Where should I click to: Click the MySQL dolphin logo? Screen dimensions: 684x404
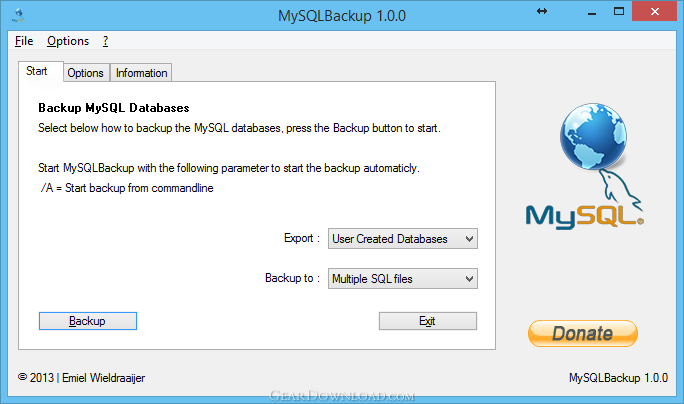tap(585, 199)
